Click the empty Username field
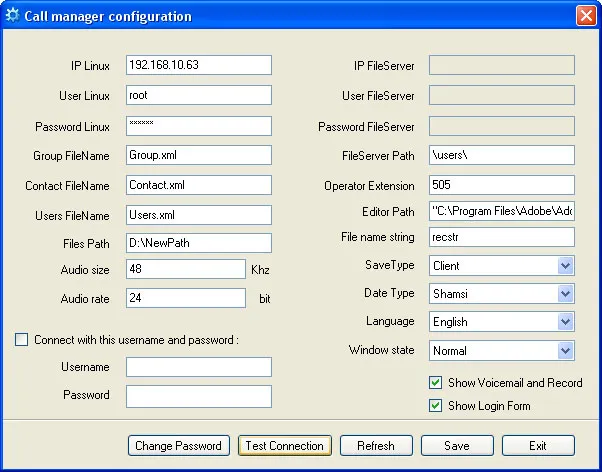 pos(199,367)
